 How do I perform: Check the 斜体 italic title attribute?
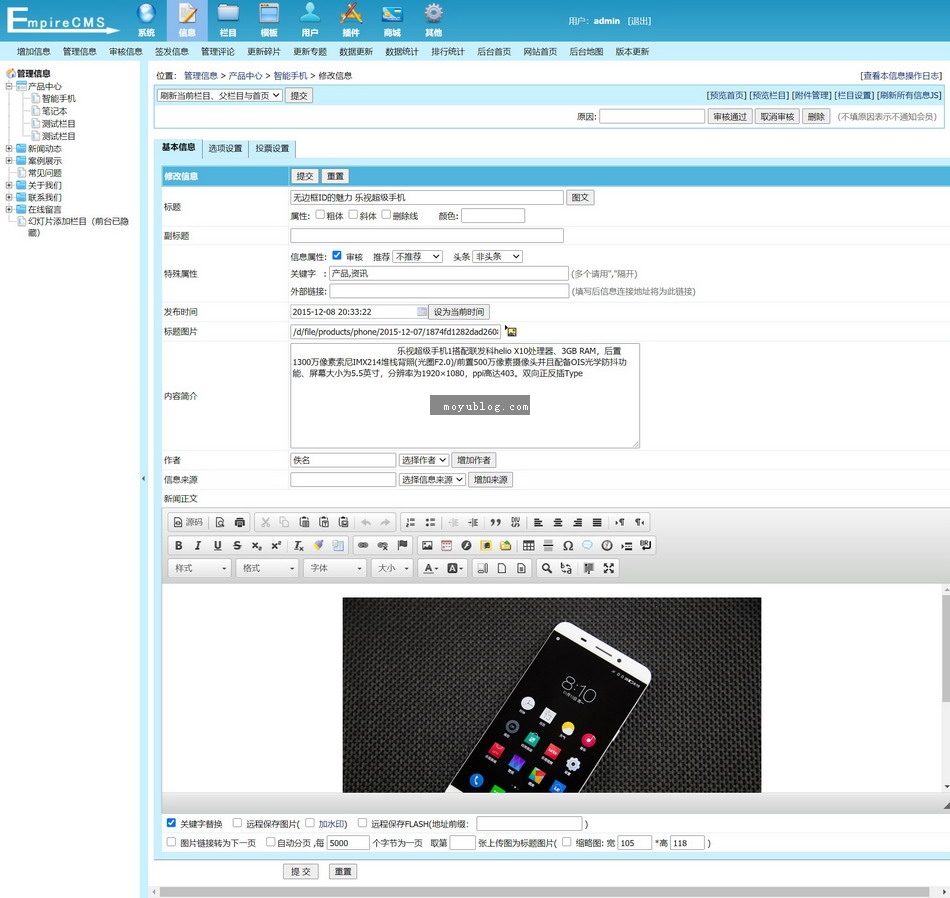[353, 215]
